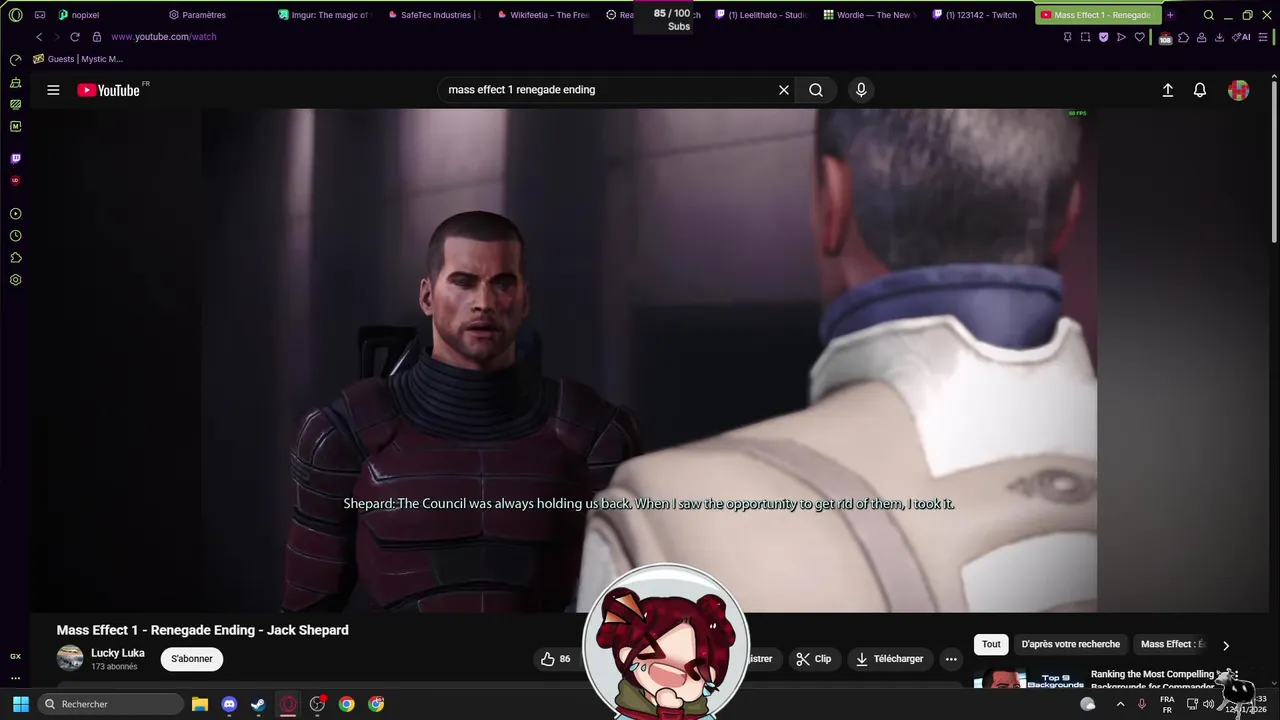This screenshot has height=720, width=1280.
Task: Switch to the Leelithato Twitch tab
Action: pyautogui.click(x=761, y=15)
